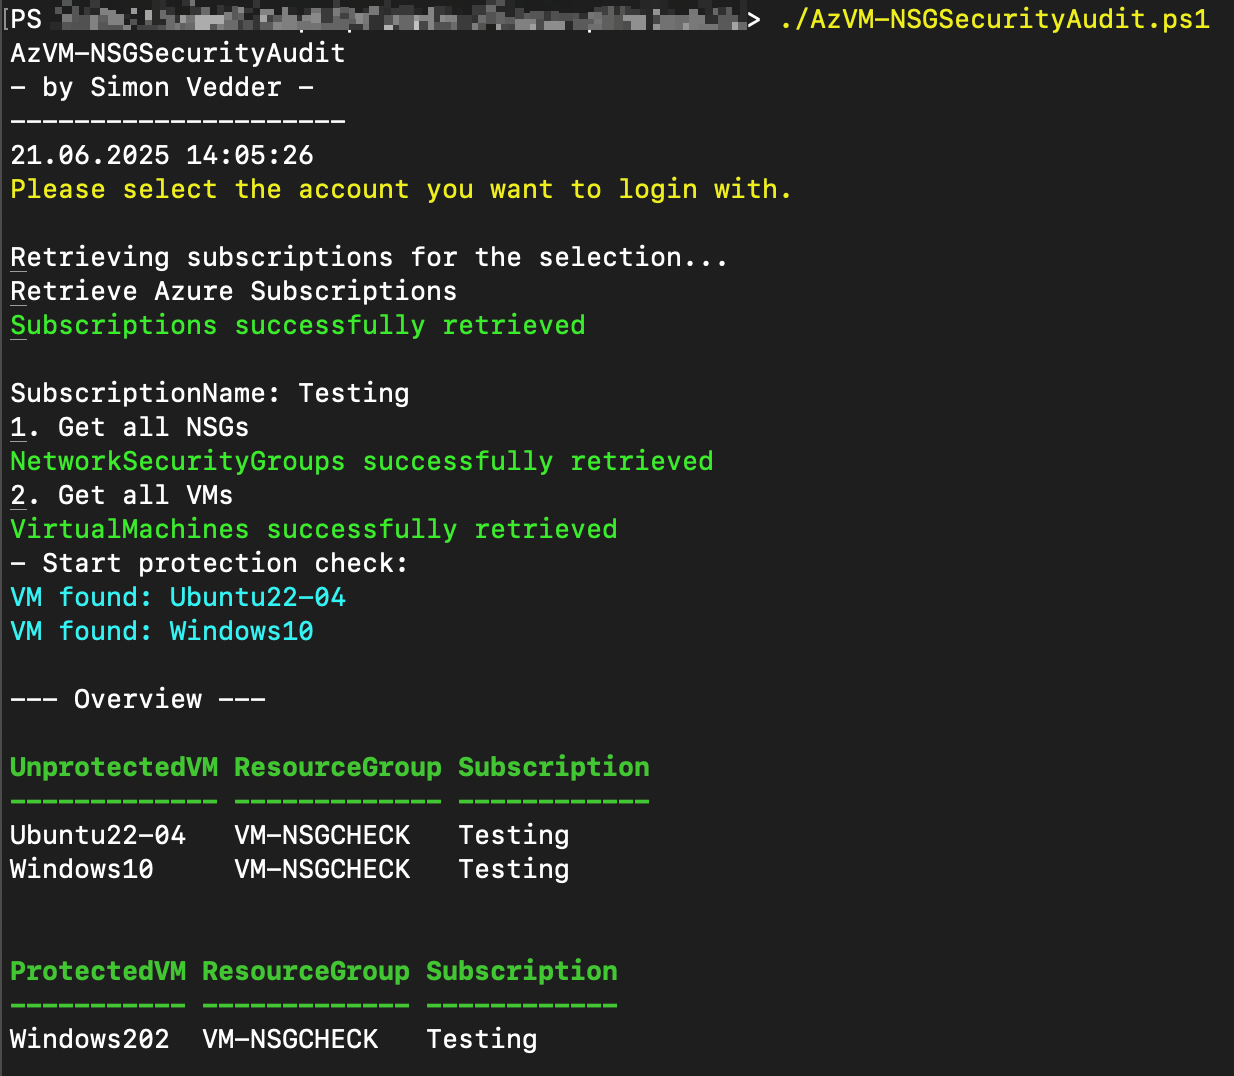Select the 'AzVM-NSGSecurityAudit' title line
Screen dimensions: 1234x1076
tap(178, 53)
